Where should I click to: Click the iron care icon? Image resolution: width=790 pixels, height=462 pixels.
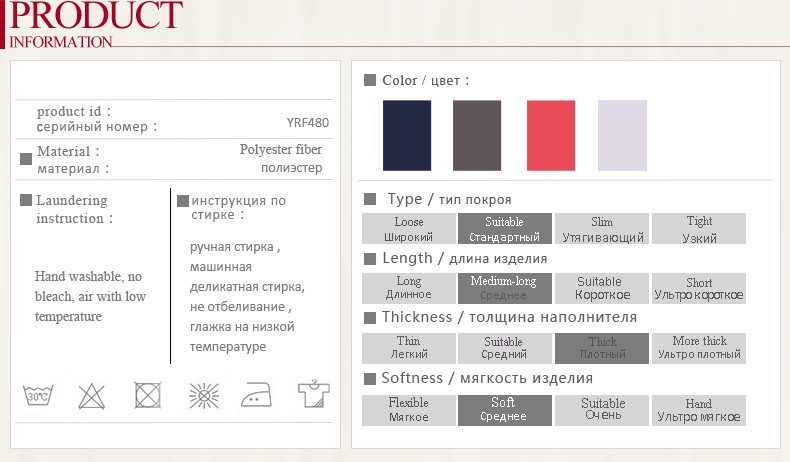tap(258, 395)
